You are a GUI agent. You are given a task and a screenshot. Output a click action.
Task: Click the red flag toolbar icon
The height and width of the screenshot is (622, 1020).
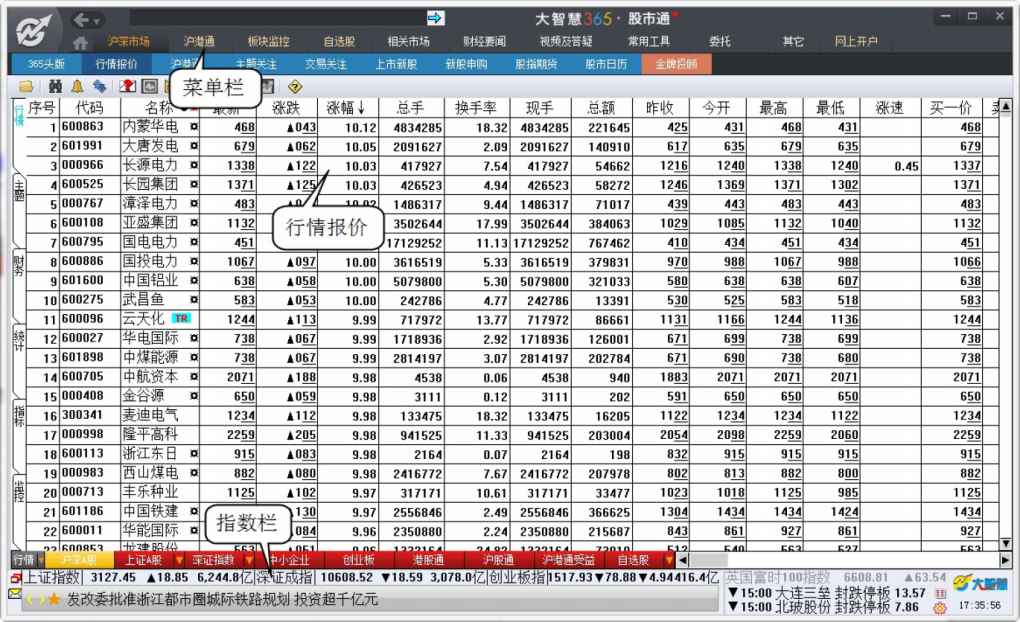128,87
